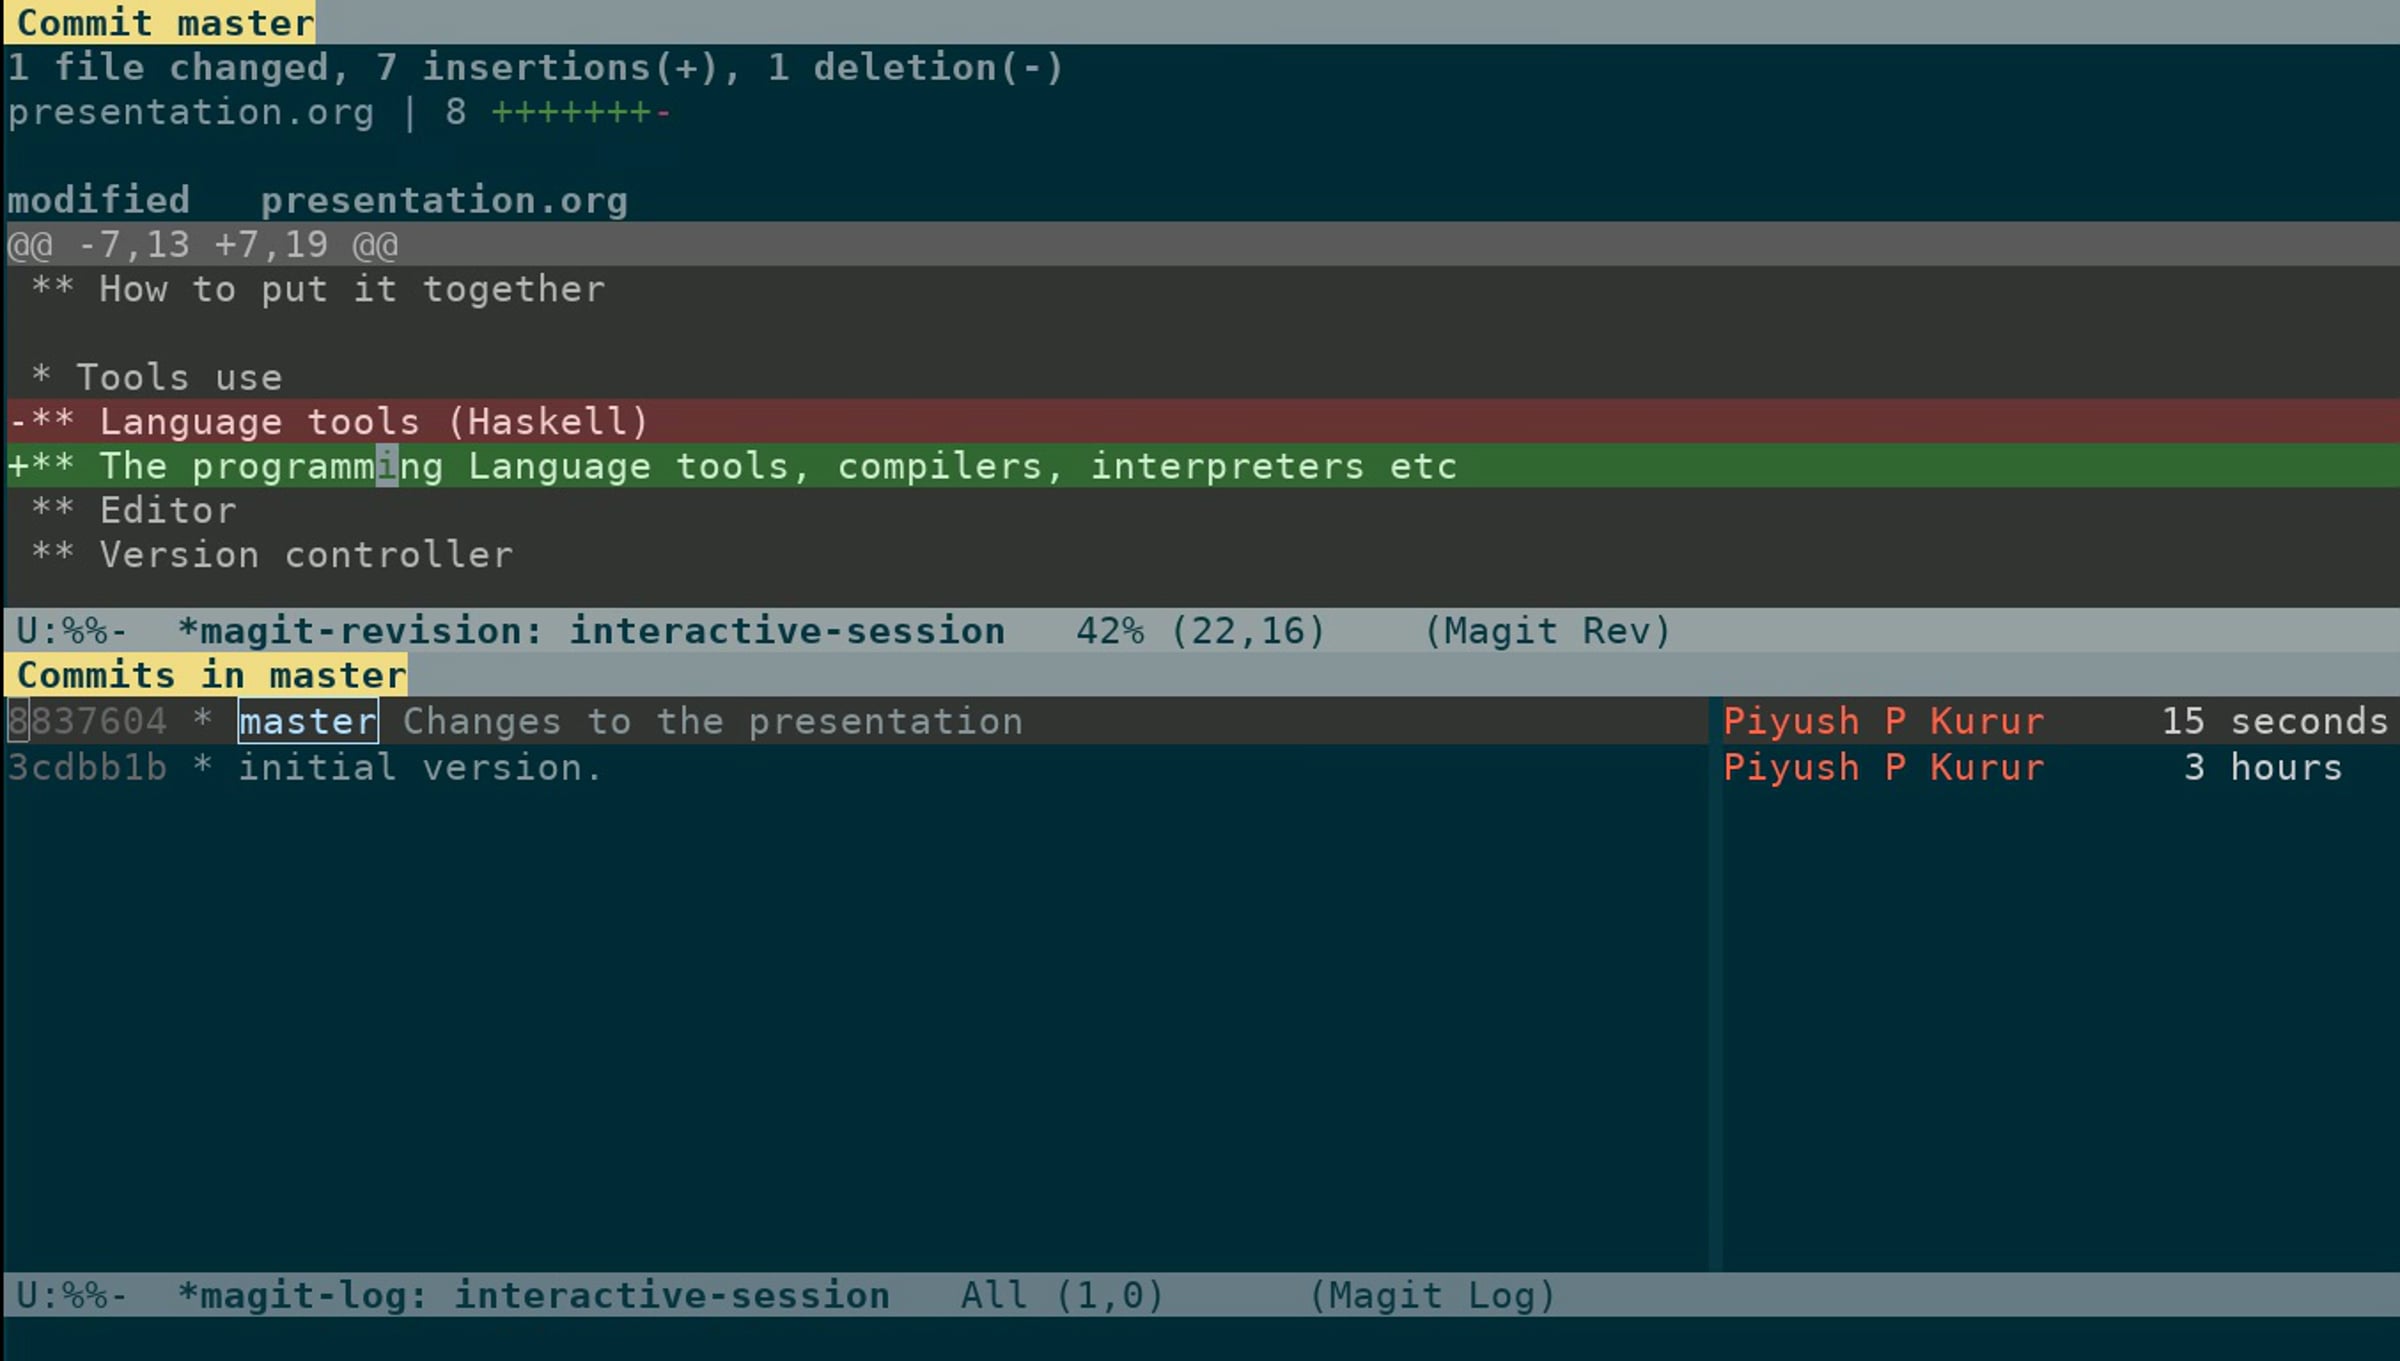Click the removed line "Language tools (Haskell)"
2400x1361 pixels.
[372, 422]
